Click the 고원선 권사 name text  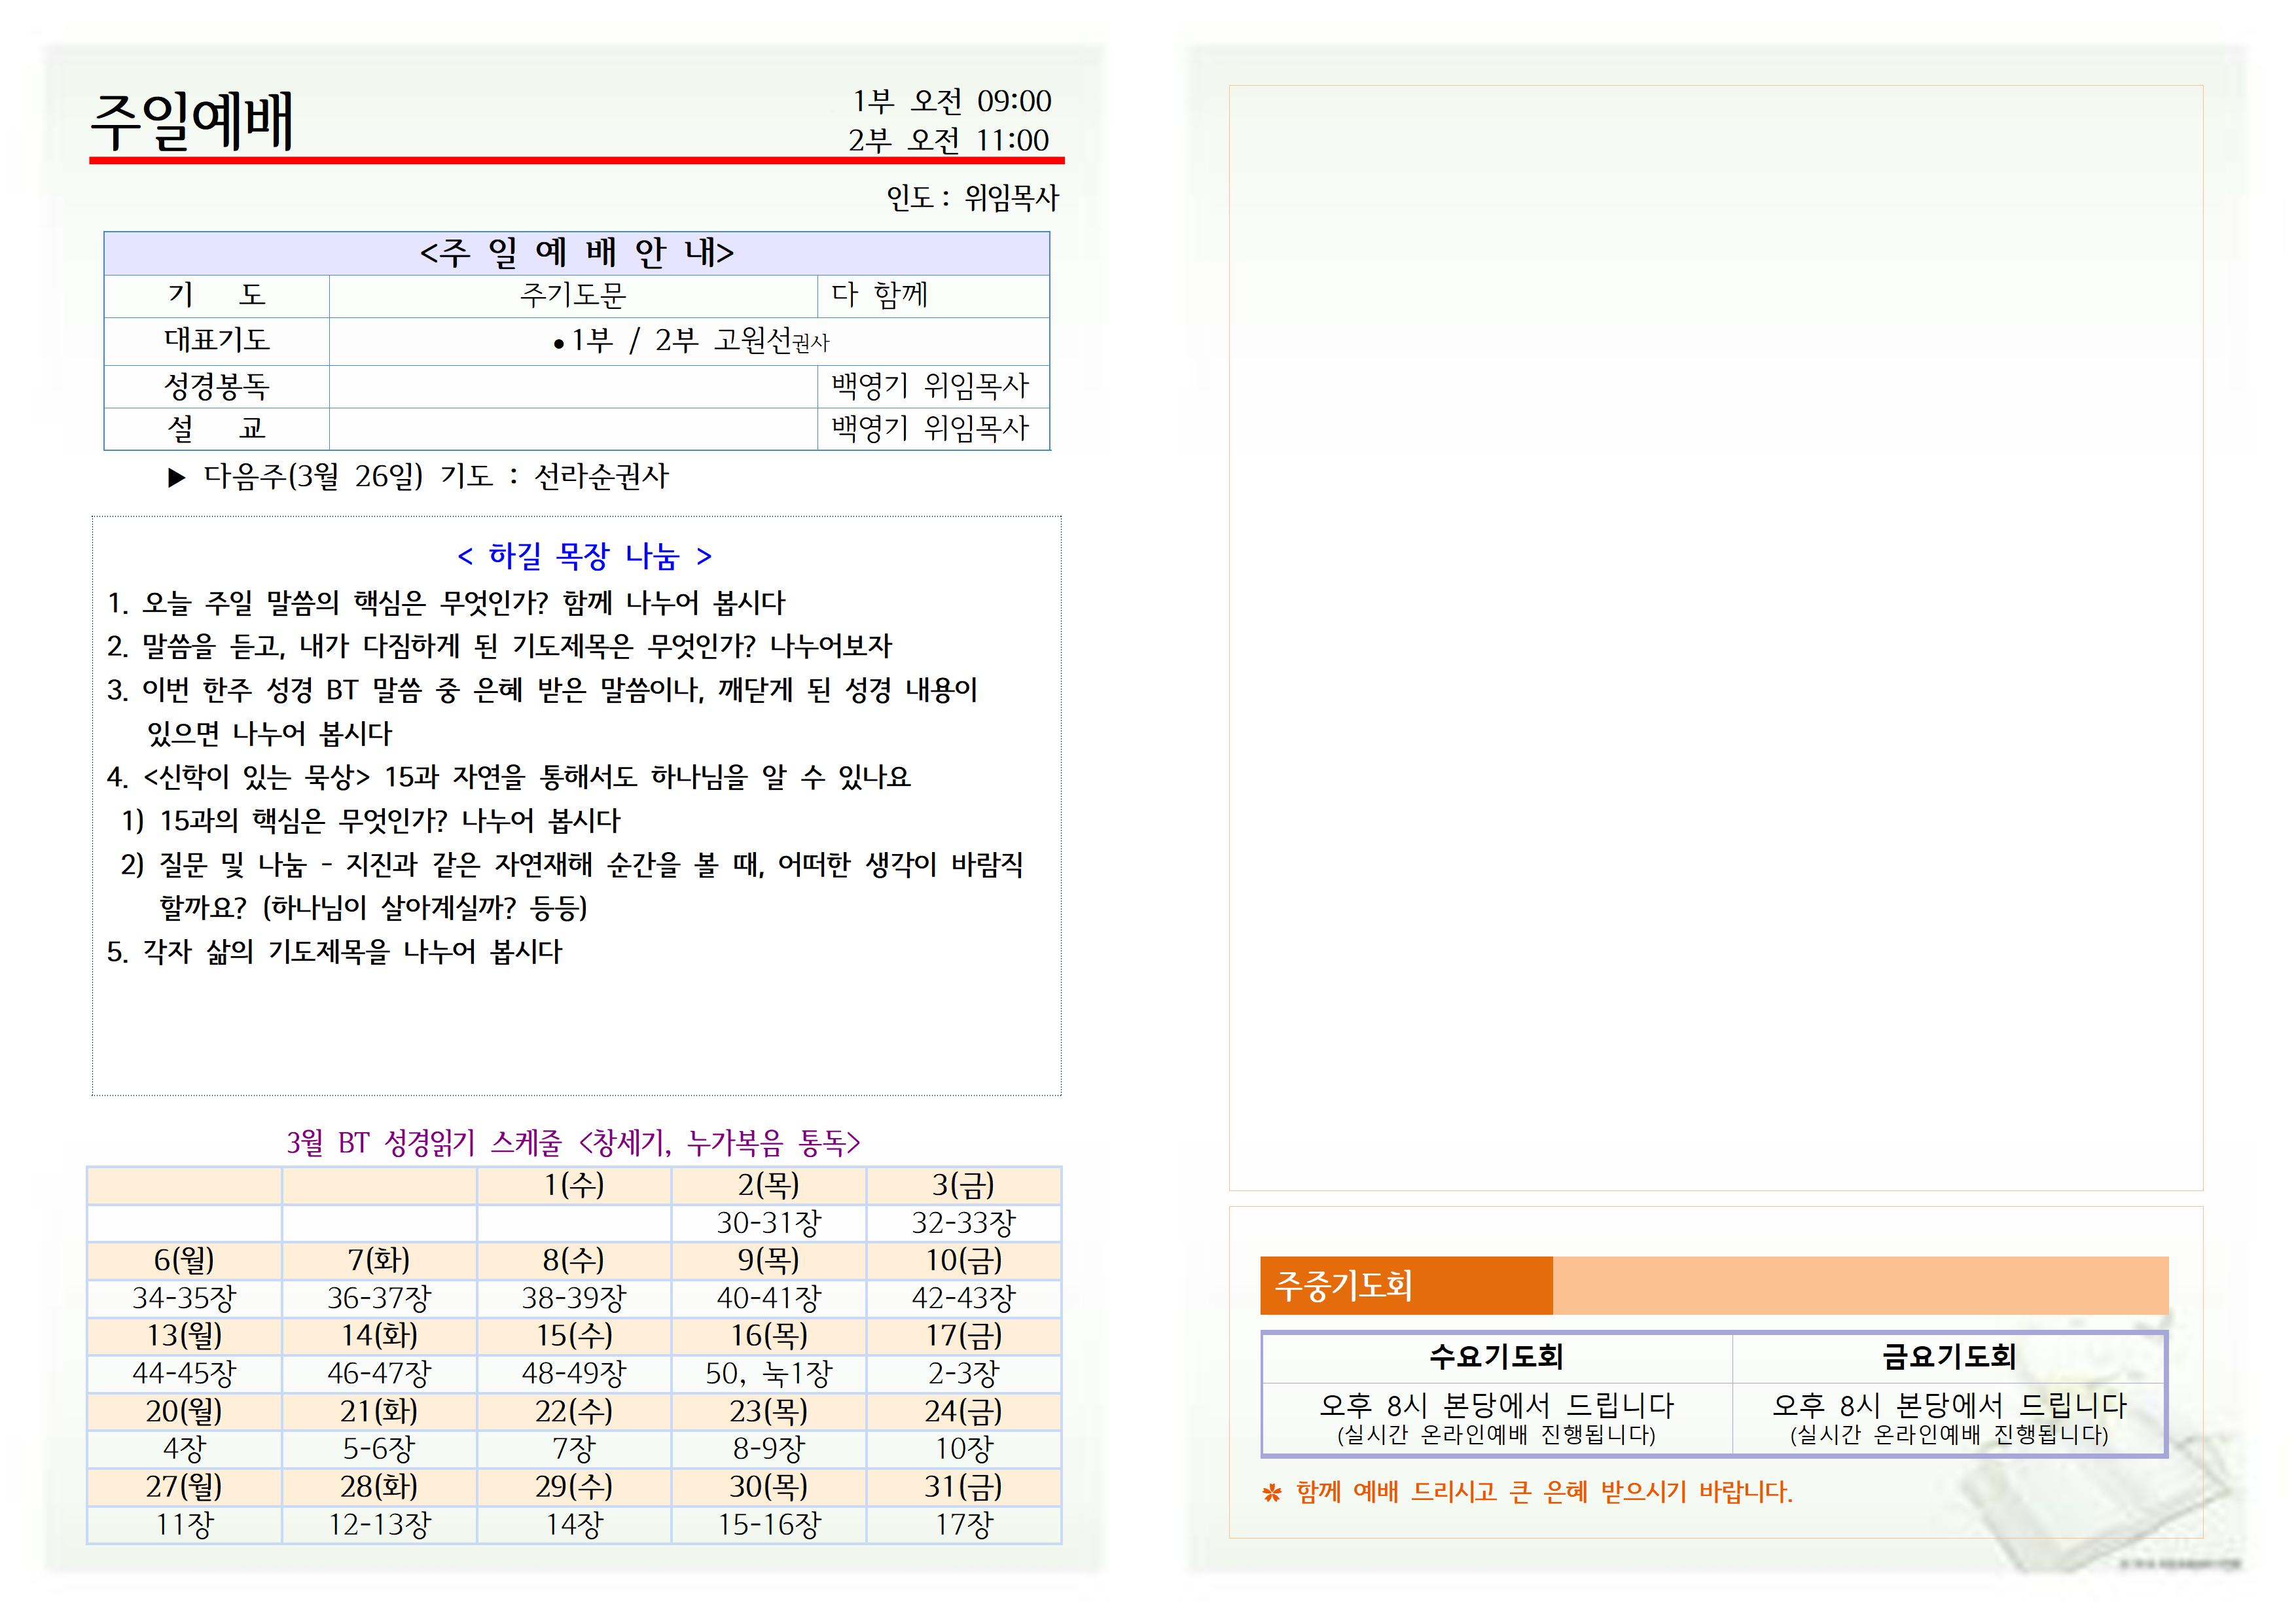(771, 341)
